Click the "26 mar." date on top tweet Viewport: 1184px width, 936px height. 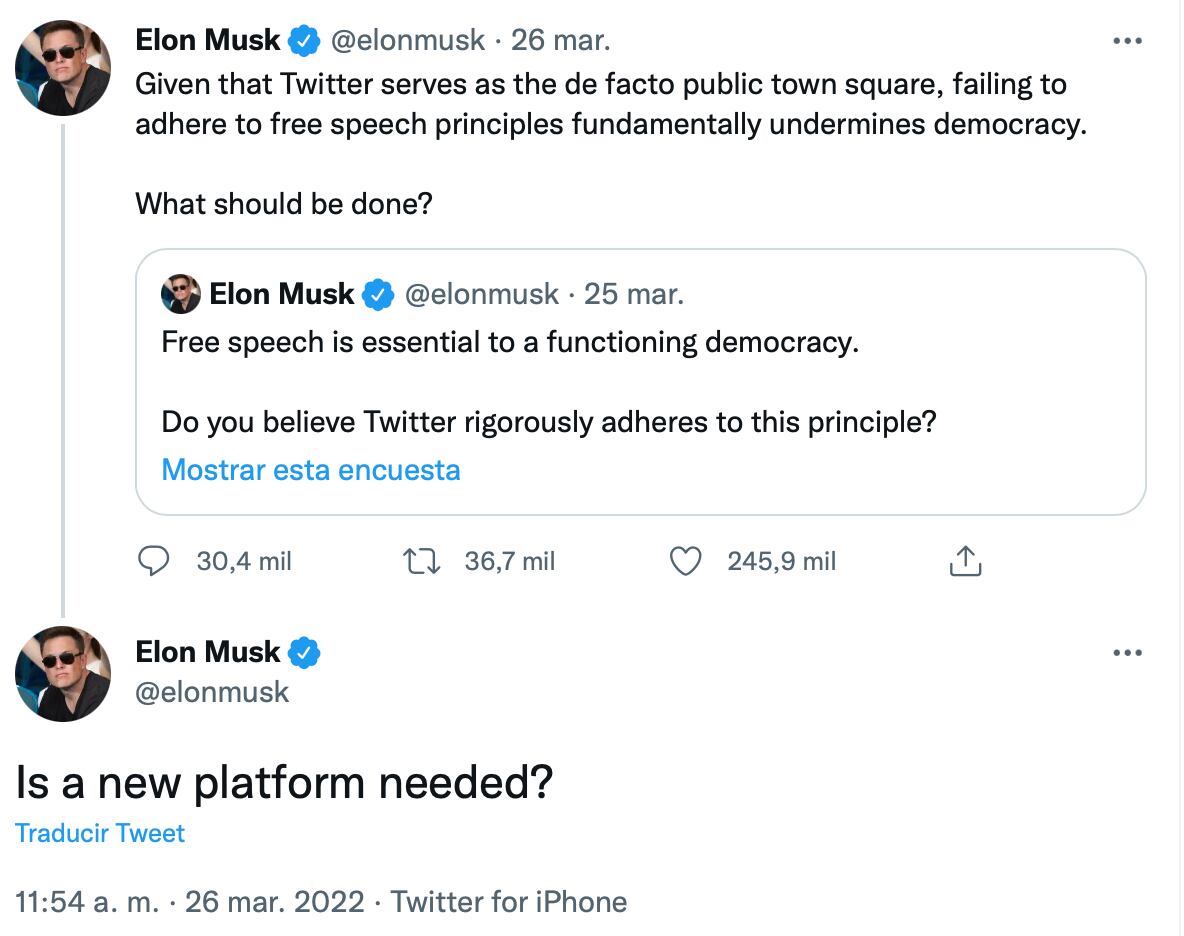tap(560, 41)
